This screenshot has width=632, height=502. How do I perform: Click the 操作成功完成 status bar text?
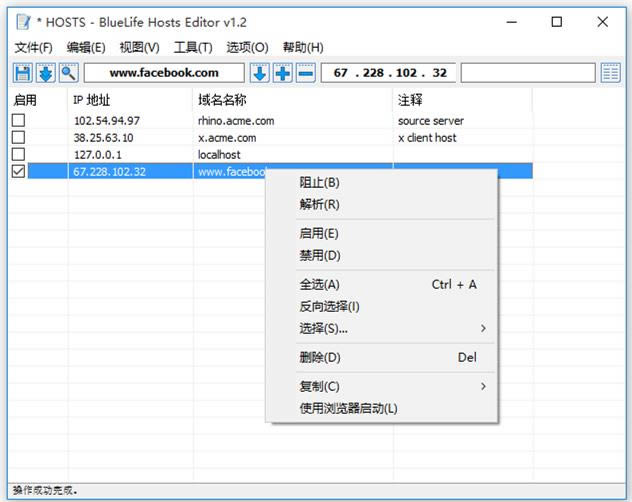coord(45,490)
